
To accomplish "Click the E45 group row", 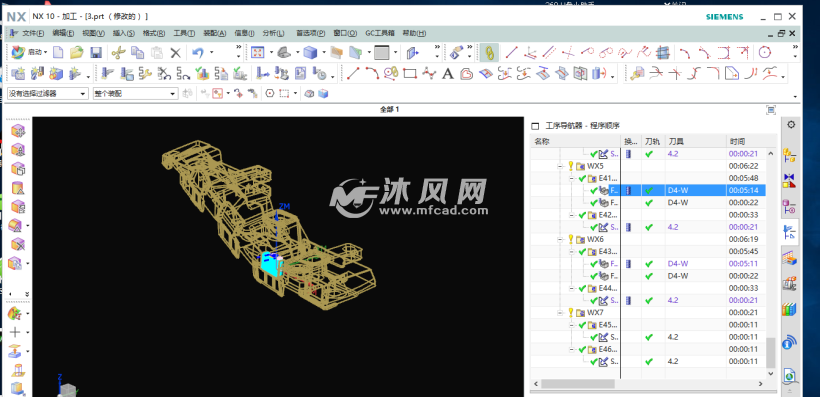I will coord(648,325).
